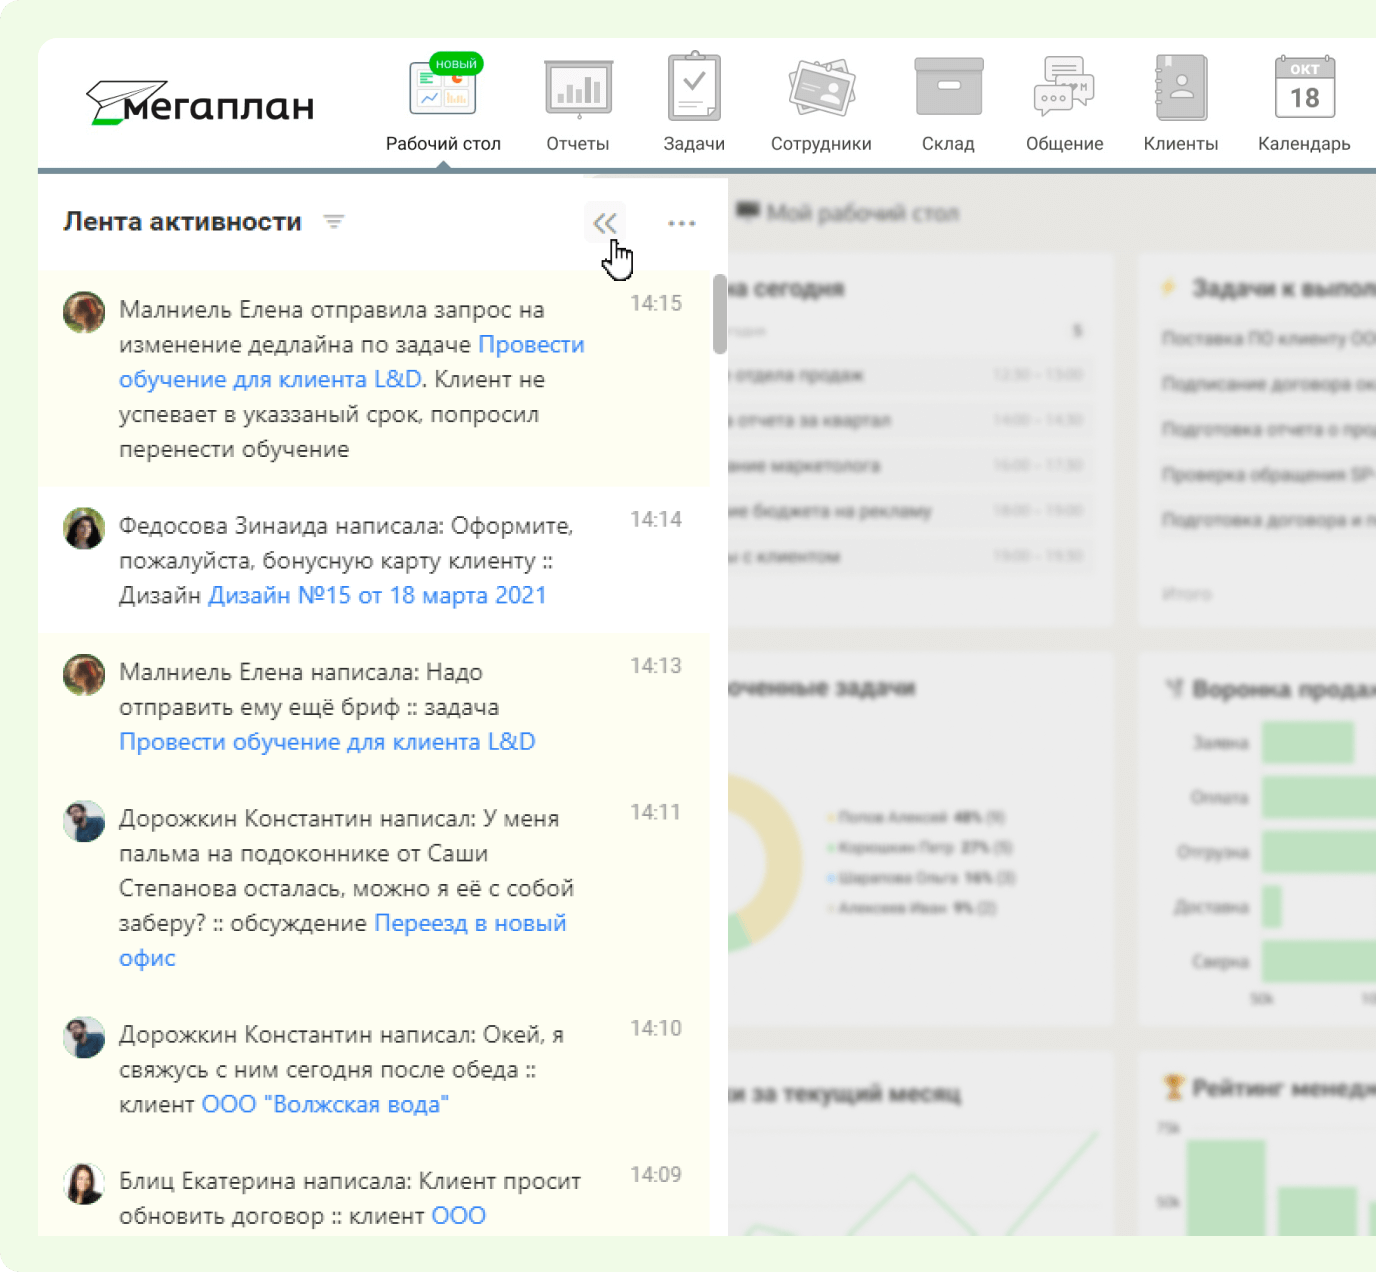
Task: Open the Склад box icon
Action: [x=949, y=87]
